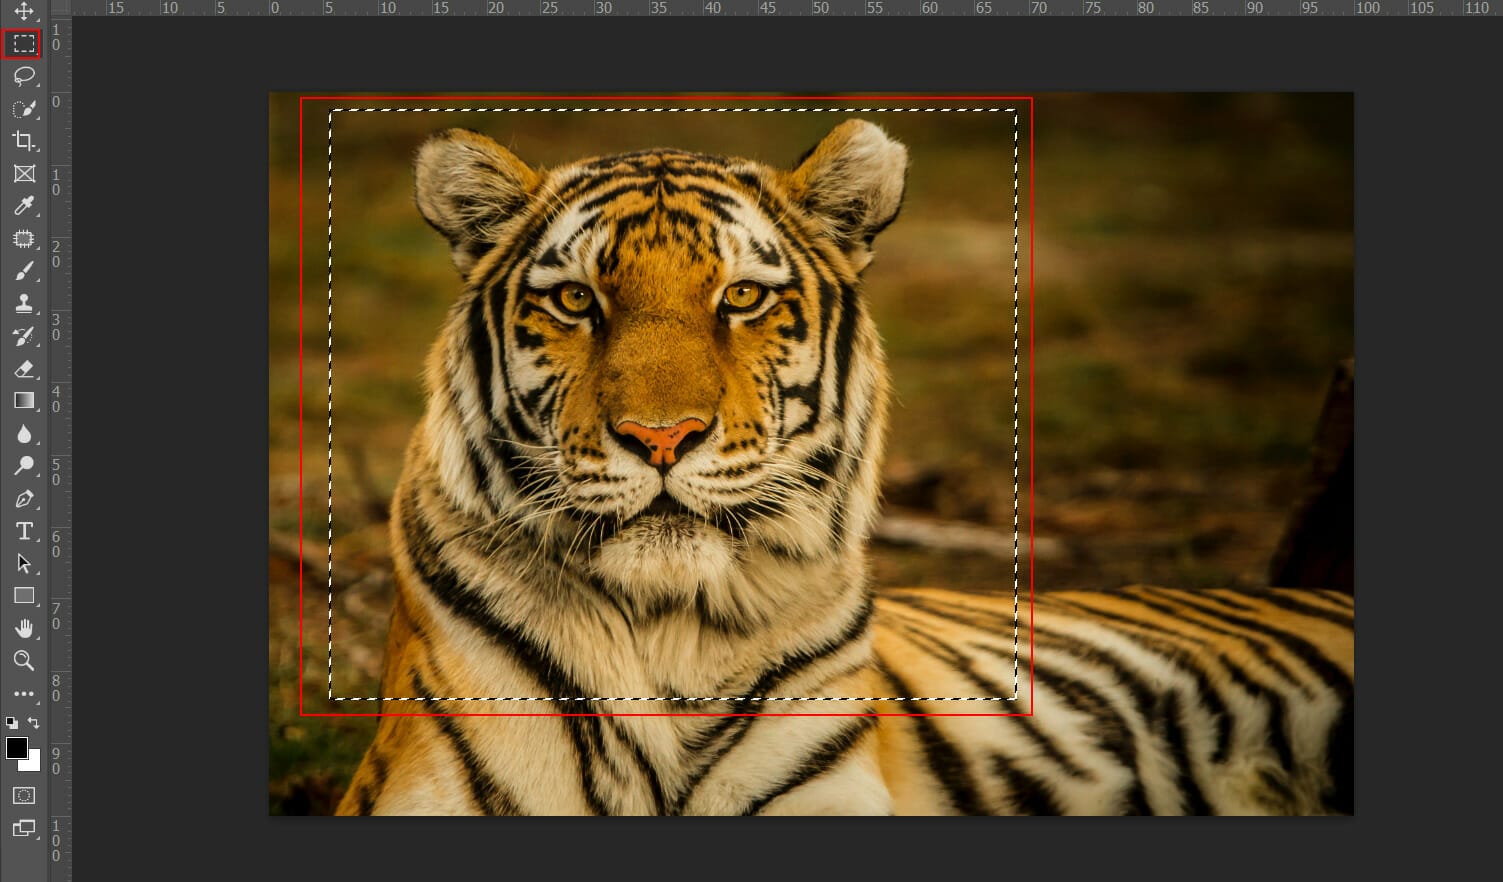
Task: Select the Horizontal Type tool
Action: coord(23,531)
